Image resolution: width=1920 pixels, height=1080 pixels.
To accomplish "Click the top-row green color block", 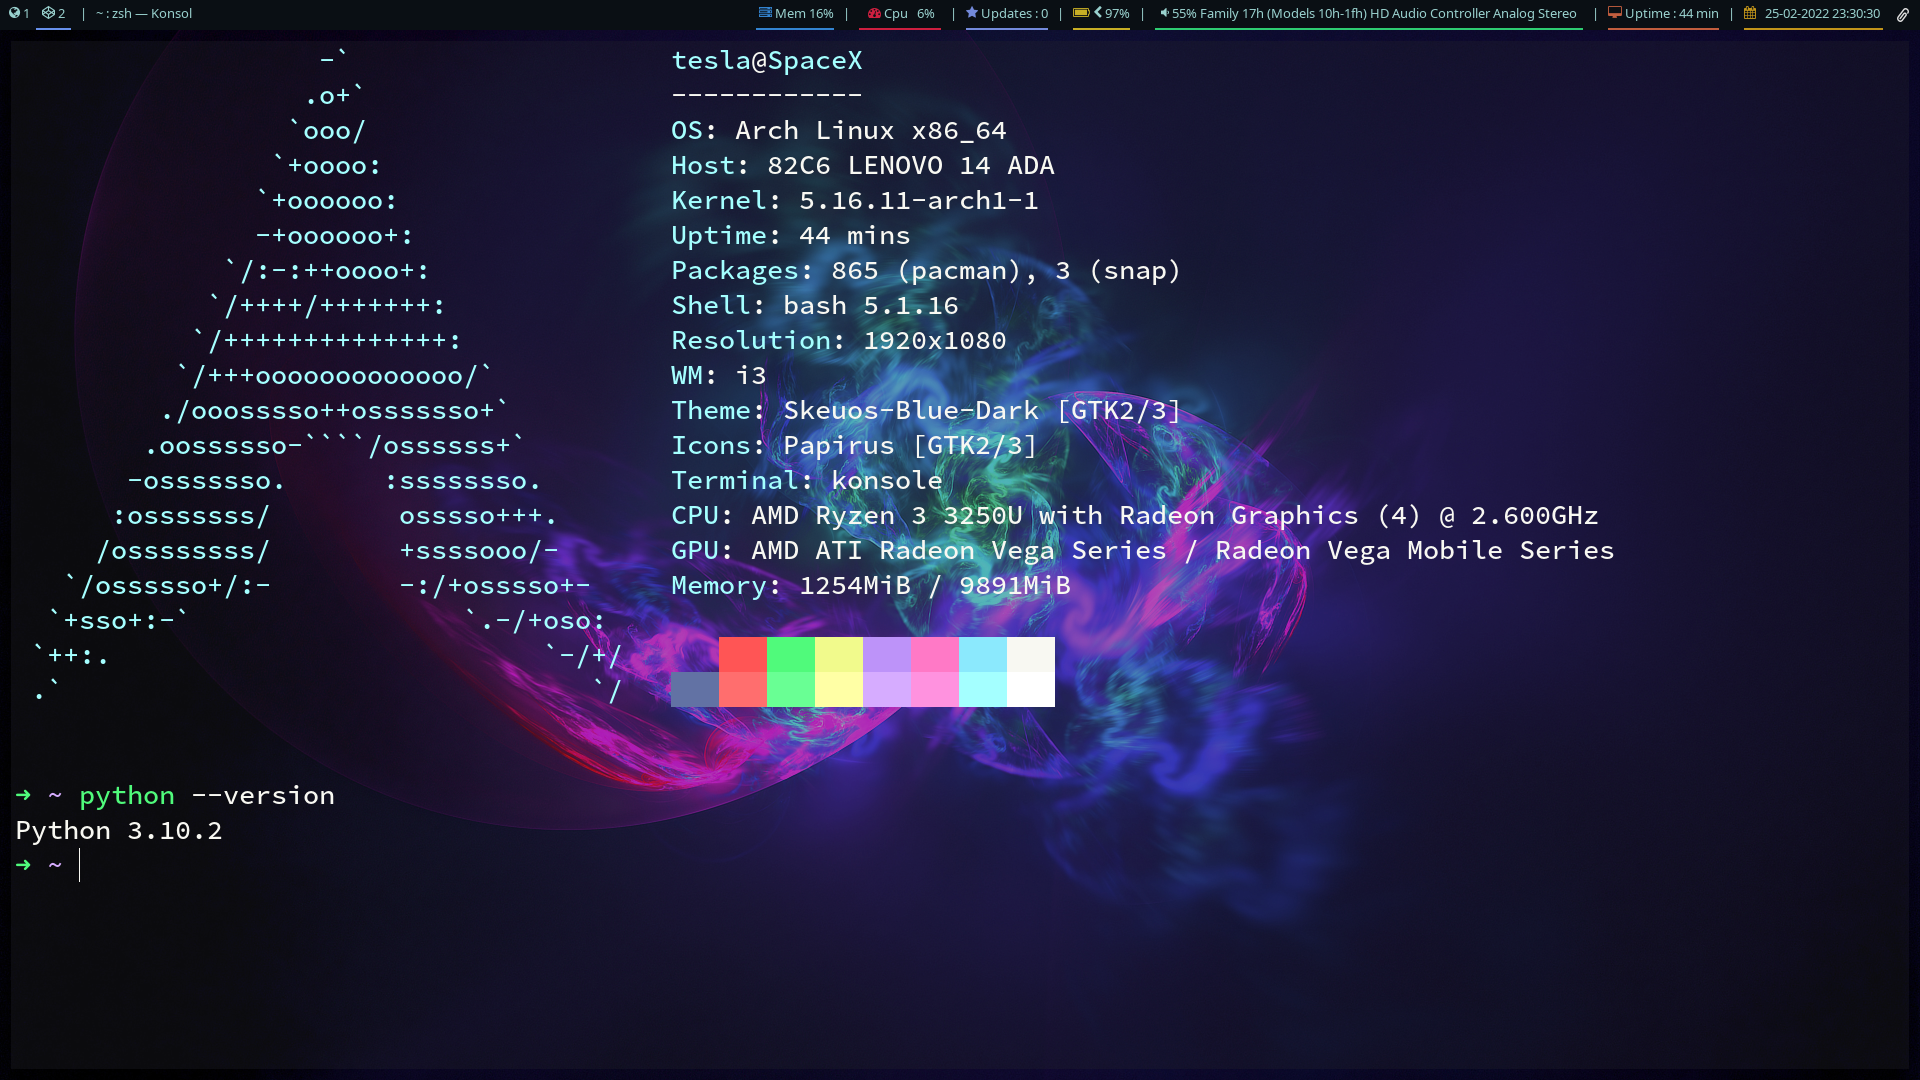I will point(791,654).
